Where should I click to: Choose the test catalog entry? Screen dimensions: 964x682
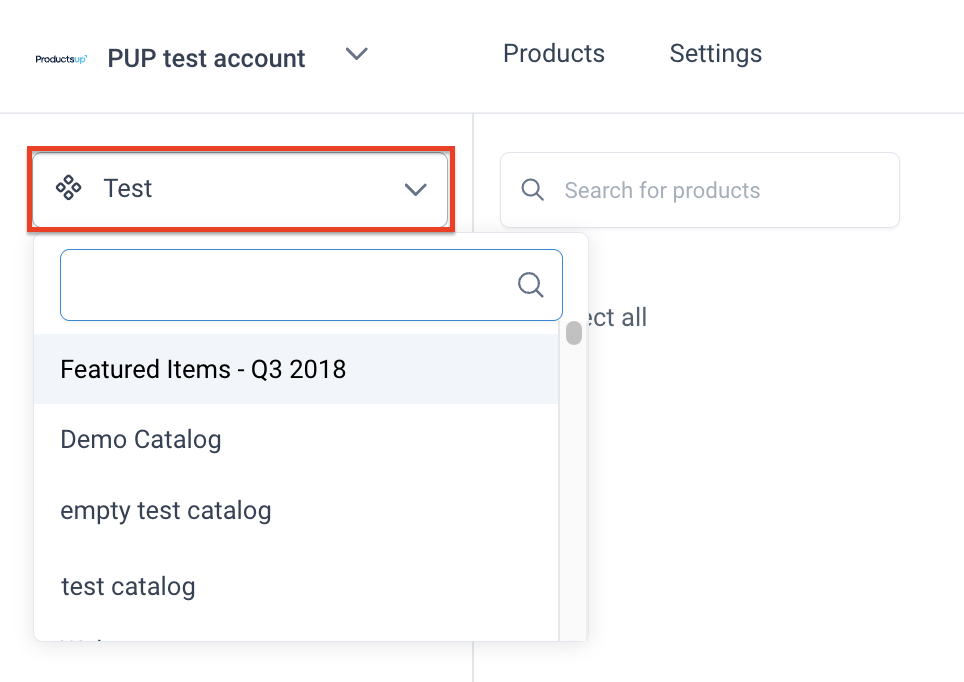(128, 586)
